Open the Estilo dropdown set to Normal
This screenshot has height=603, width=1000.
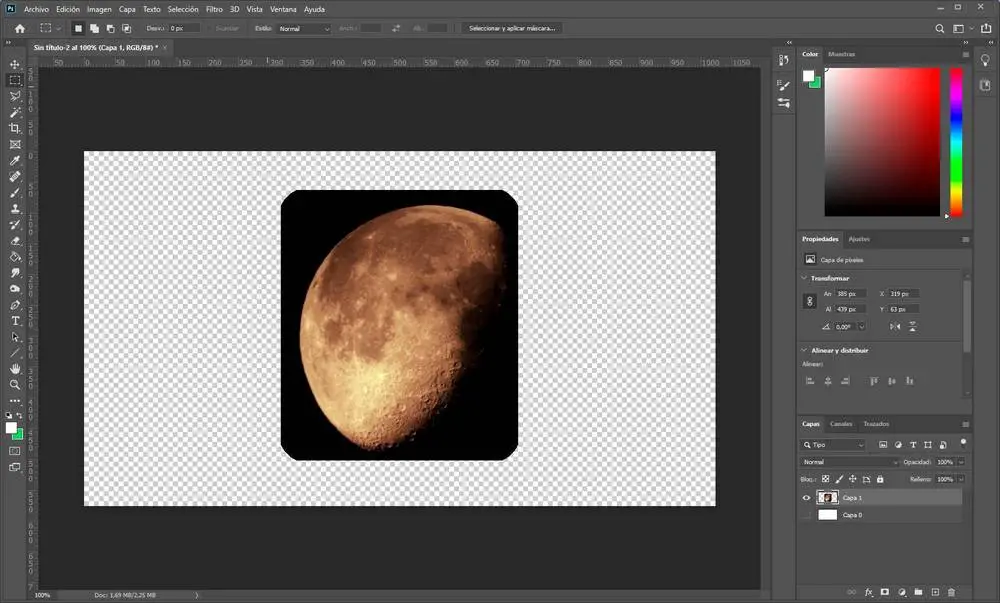point(304,29)
